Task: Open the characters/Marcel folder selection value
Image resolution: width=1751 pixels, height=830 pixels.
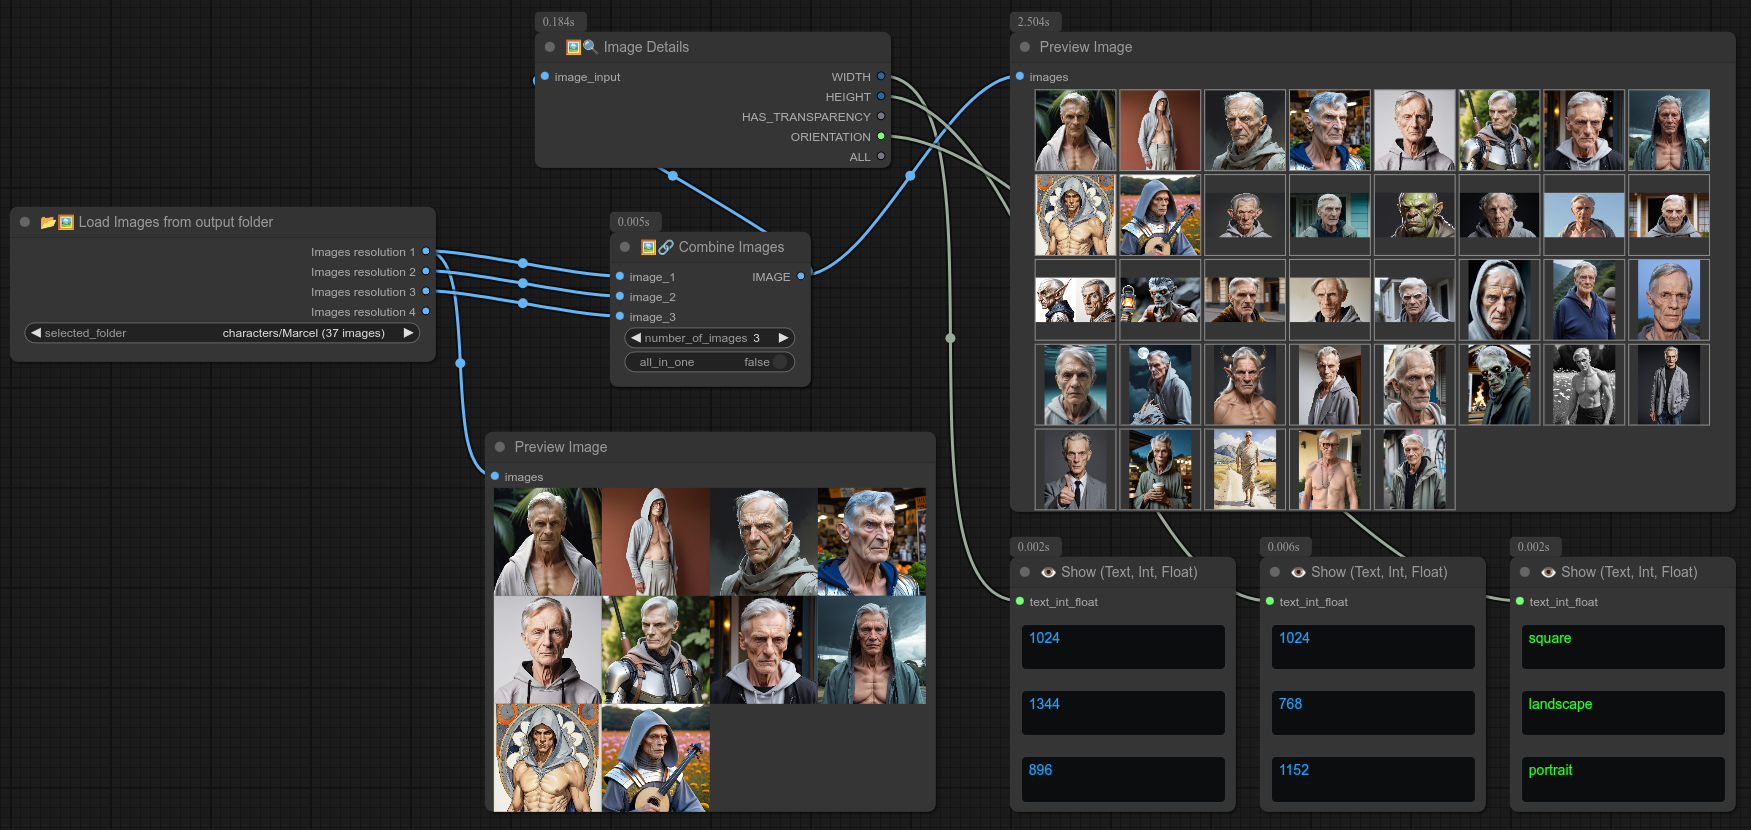Action: tap(303, 333)
